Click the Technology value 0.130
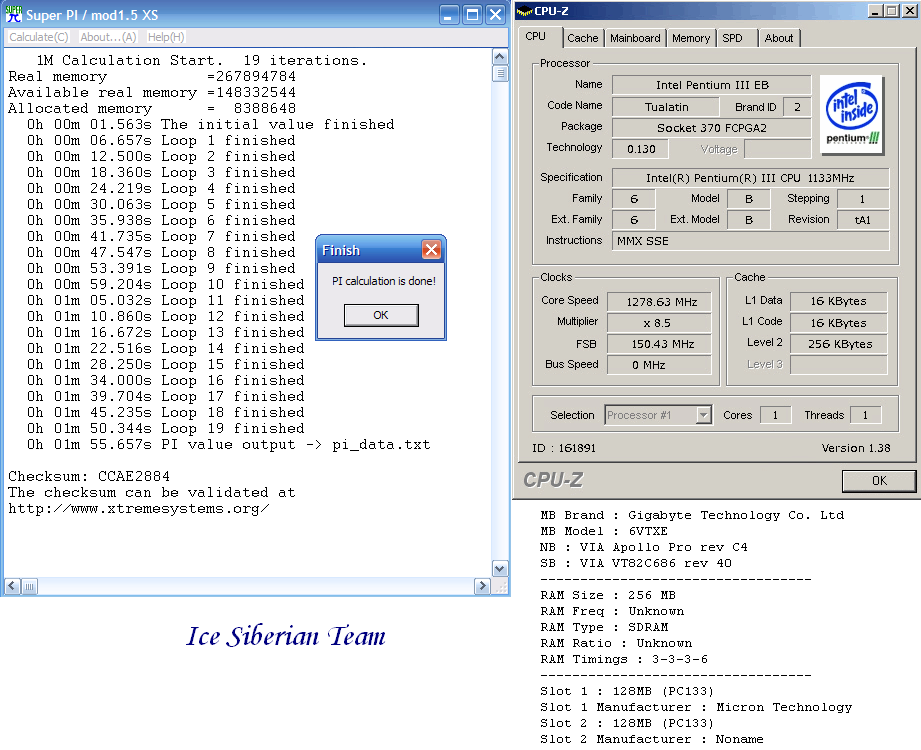This screenshot has width=921, height=750. pyautogui.click(x=640, y=149)
